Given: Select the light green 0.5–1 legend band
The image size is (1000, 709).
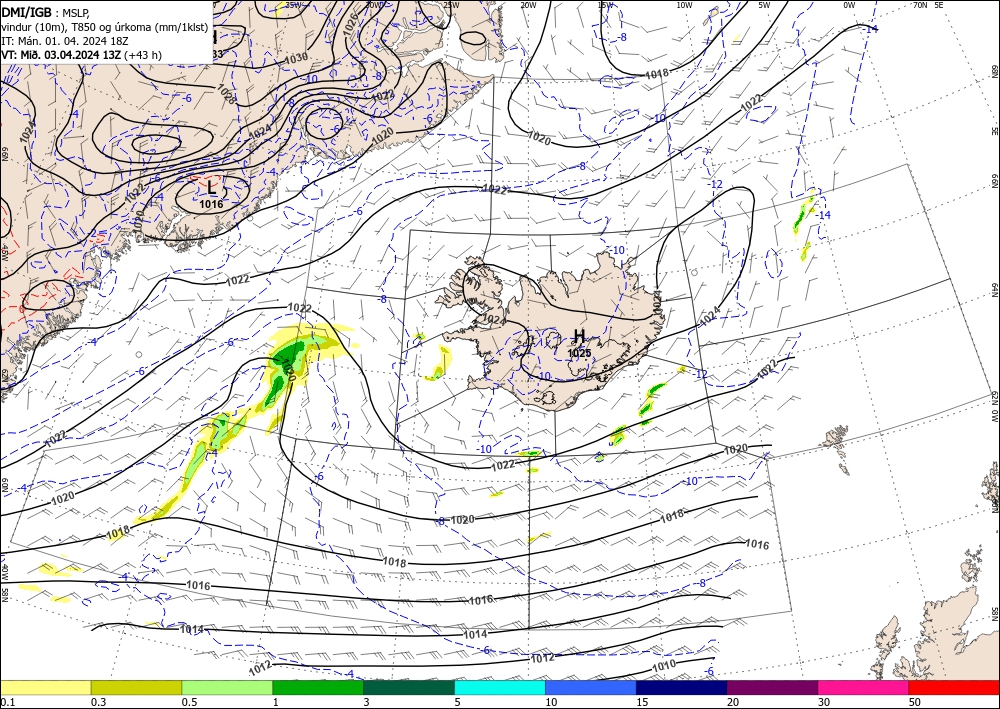Looking at the screenshot, I should 227,687.
